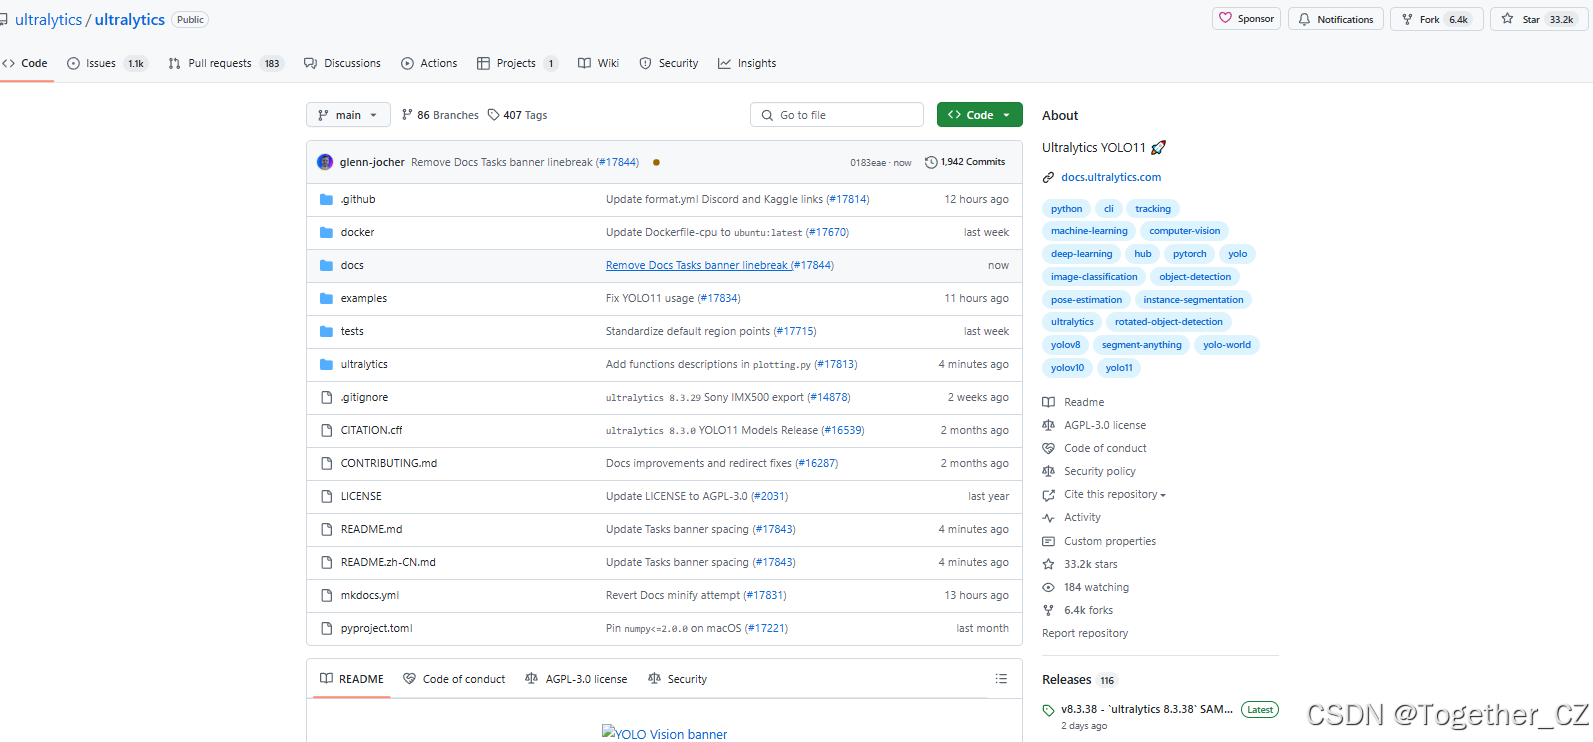View the 86 Branches link
1593x742 pixels.
(x=440, y=115)
